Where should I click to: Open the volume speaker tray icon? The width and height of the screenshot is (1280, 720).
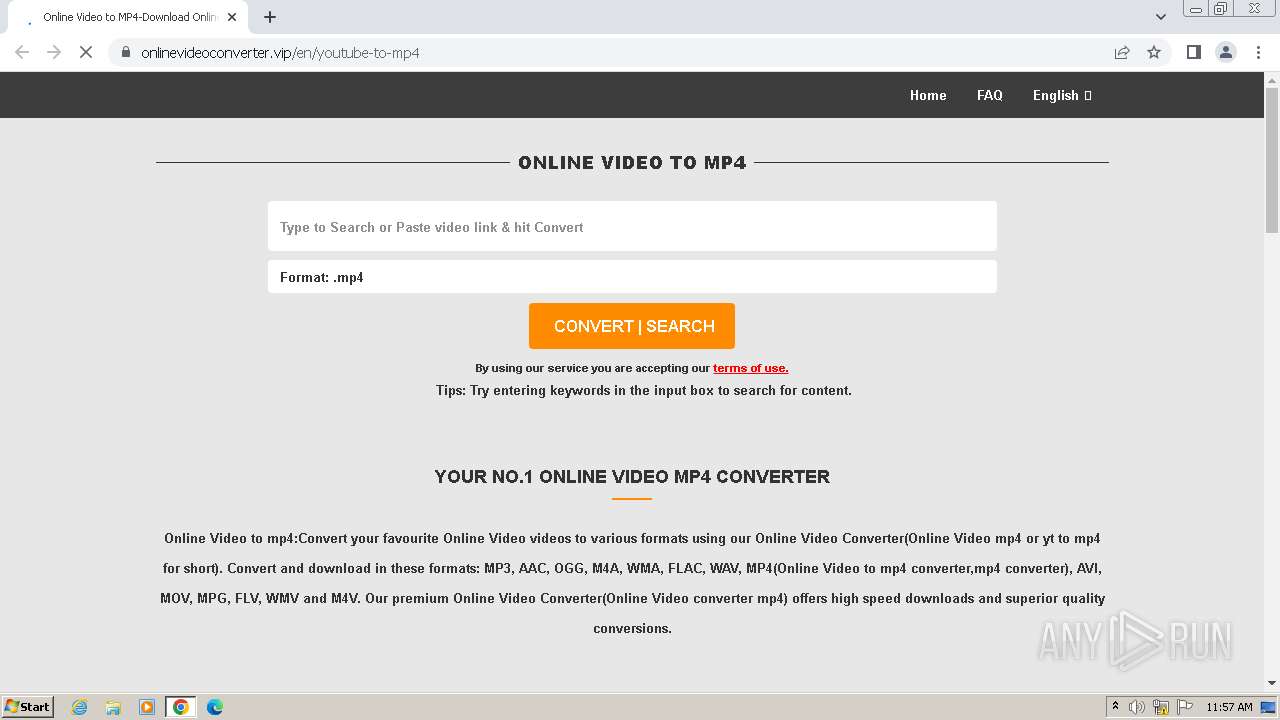click(1137, 707)
